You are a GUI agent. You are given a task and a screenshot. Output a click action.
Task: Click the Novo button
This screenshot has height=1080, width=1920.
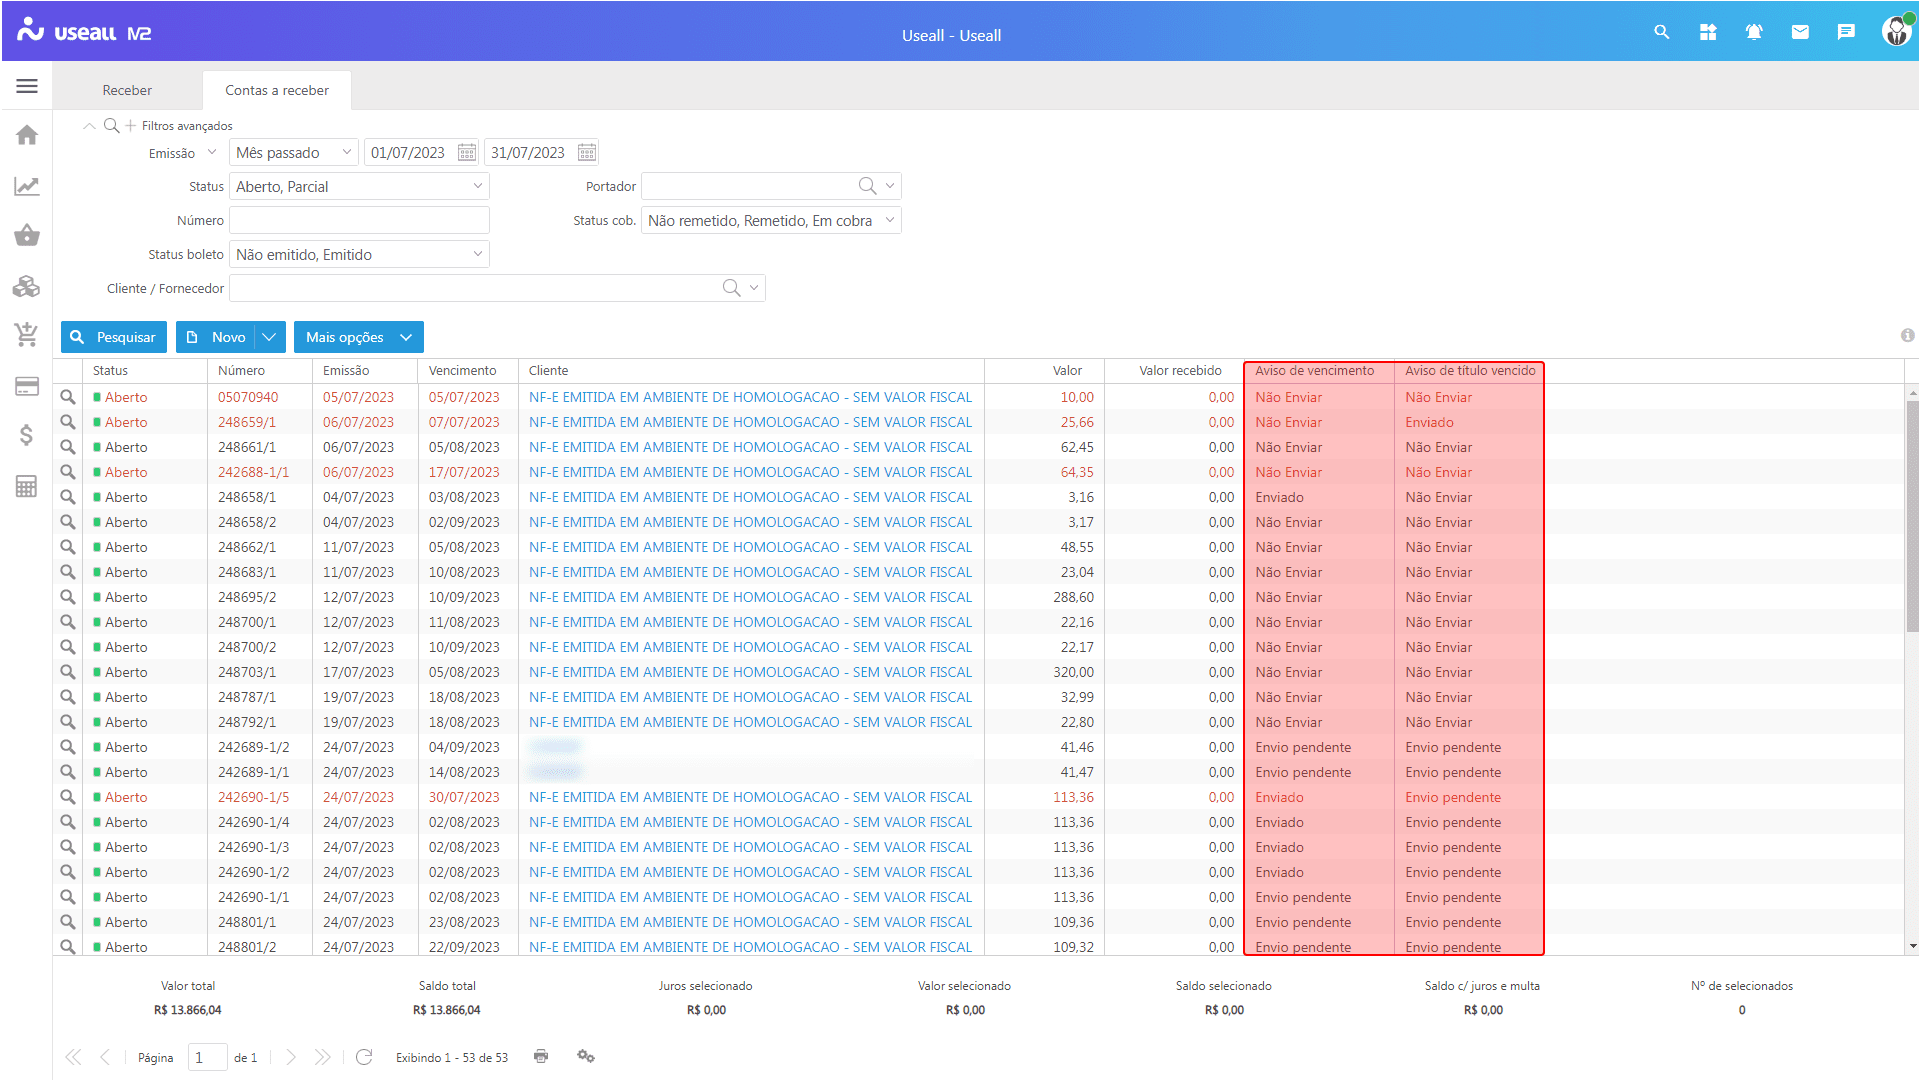click(217, 338)
